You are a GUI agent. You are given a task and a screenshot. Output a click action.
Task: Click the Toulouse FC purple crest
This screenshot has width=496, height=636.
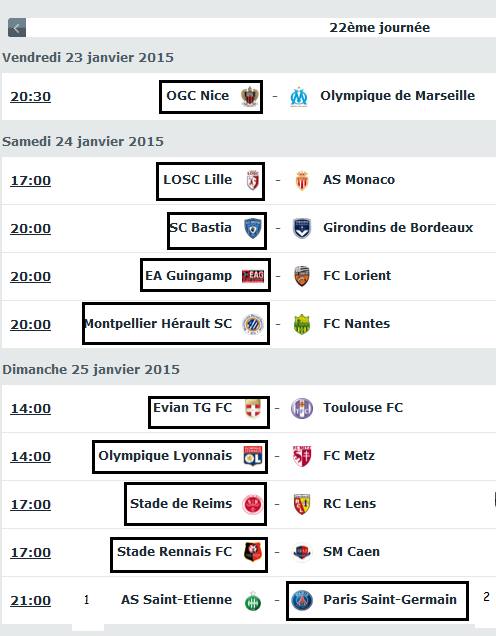302,408
